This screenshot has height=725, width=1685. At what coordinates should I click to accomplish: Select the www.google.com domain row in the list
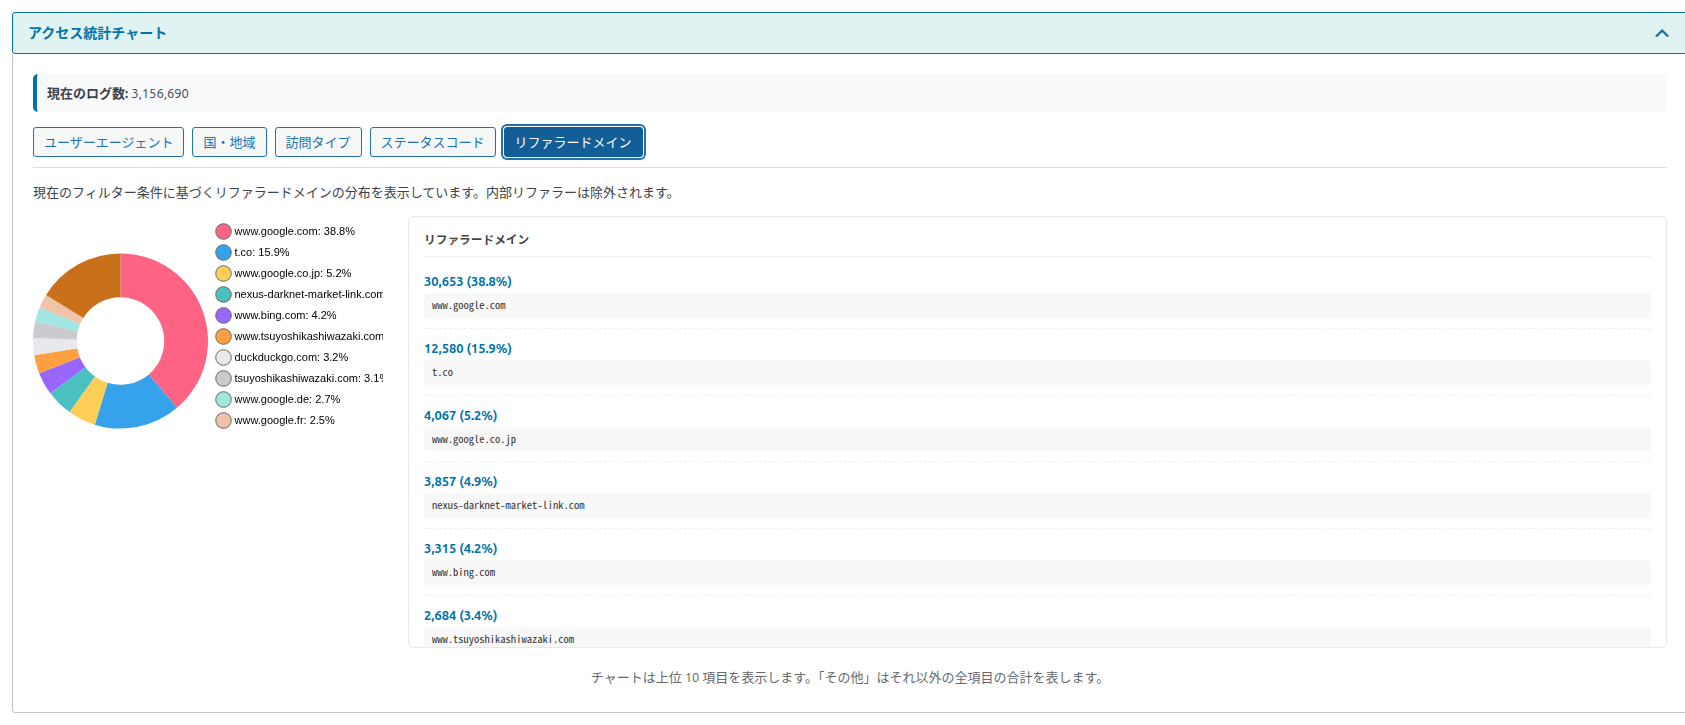(1037, 306)
